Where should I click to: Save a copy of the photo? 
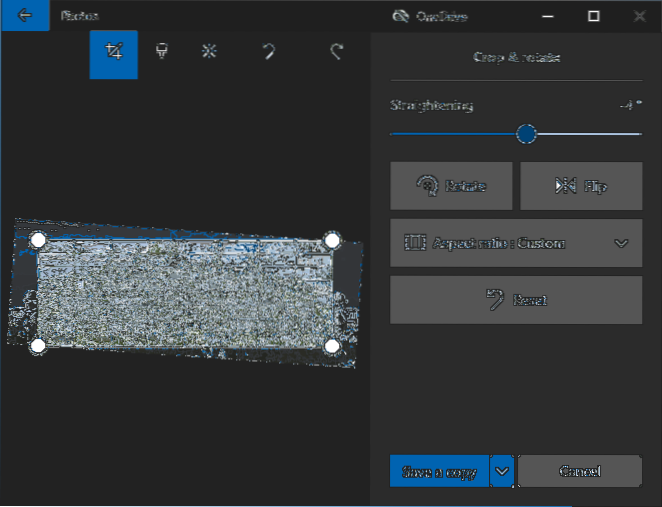click(x=439, y=471)
